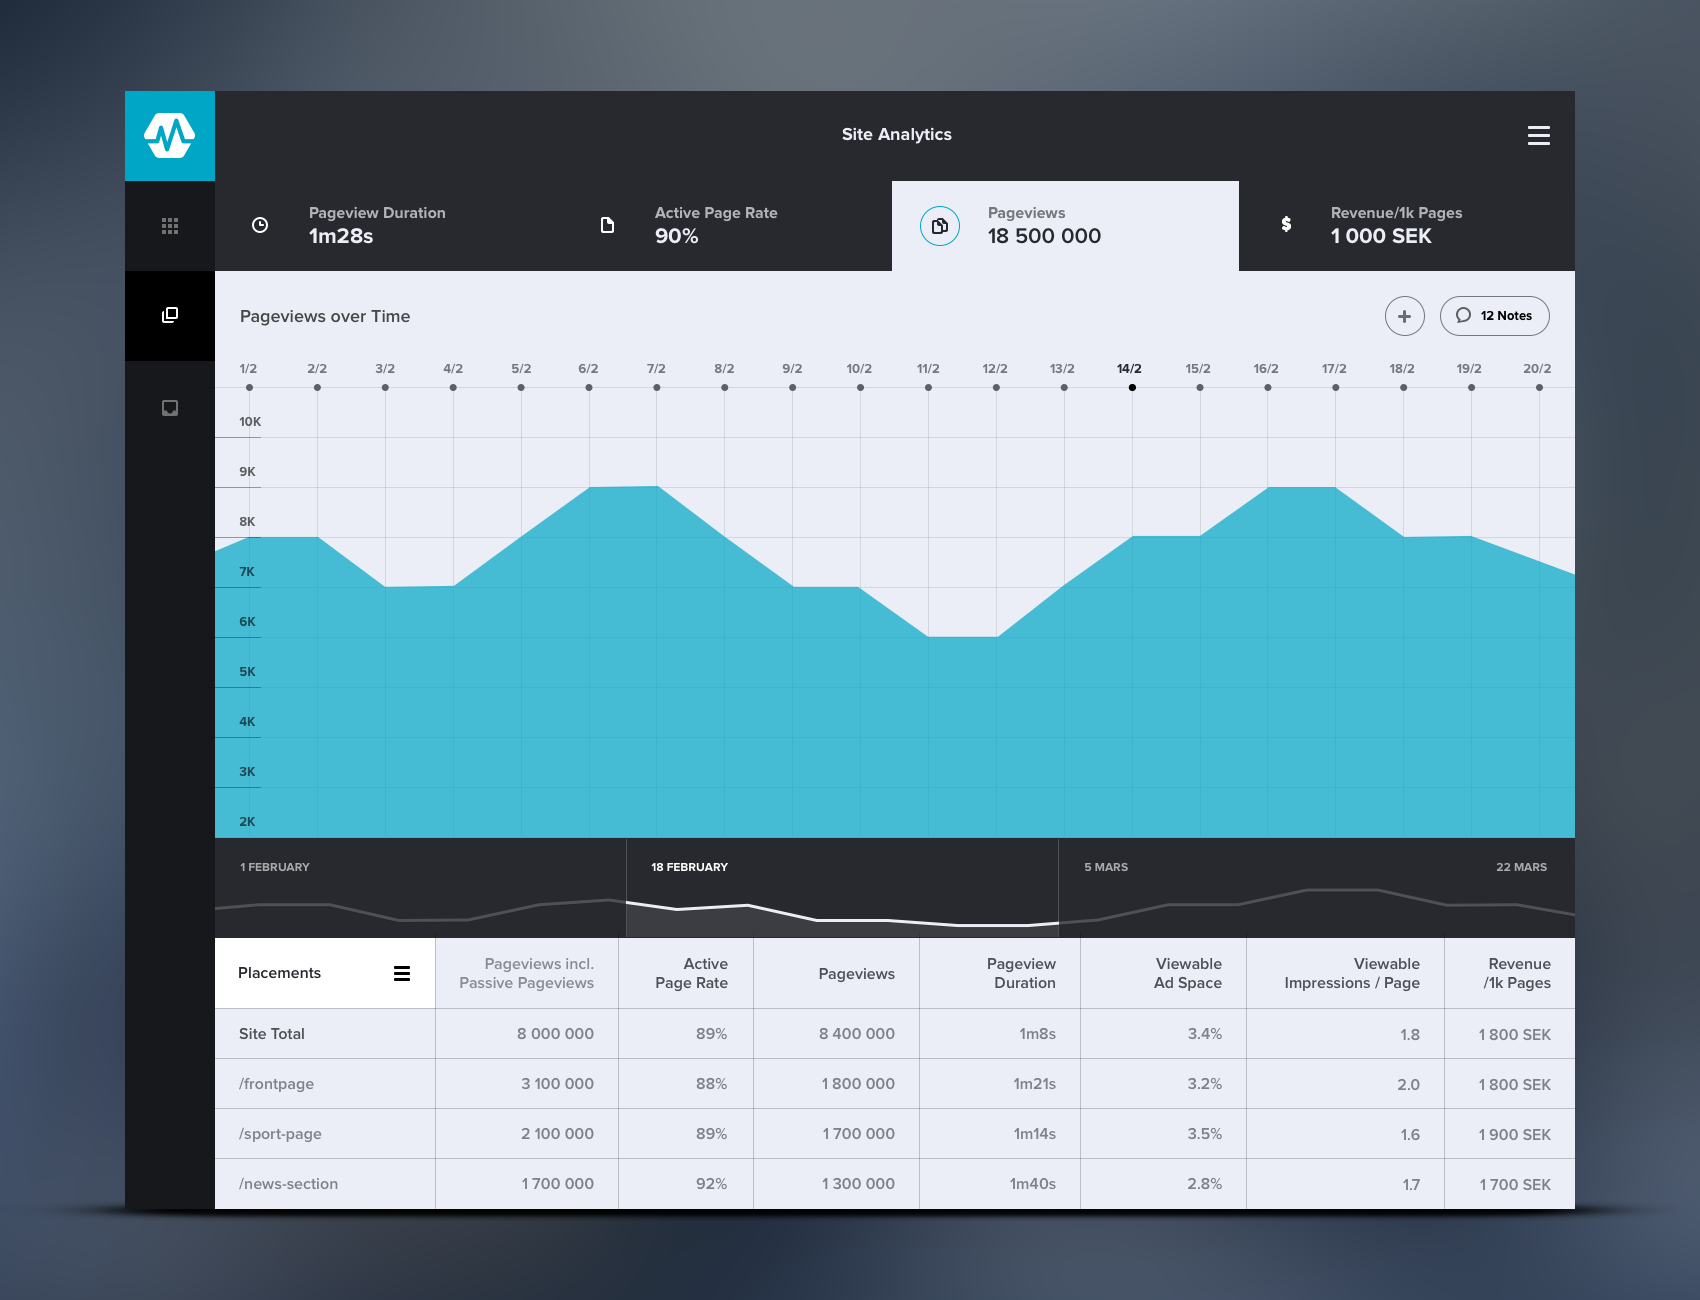Click the 18 February range in timeline
The image size is (1700, 1300).
pos(841,888)
